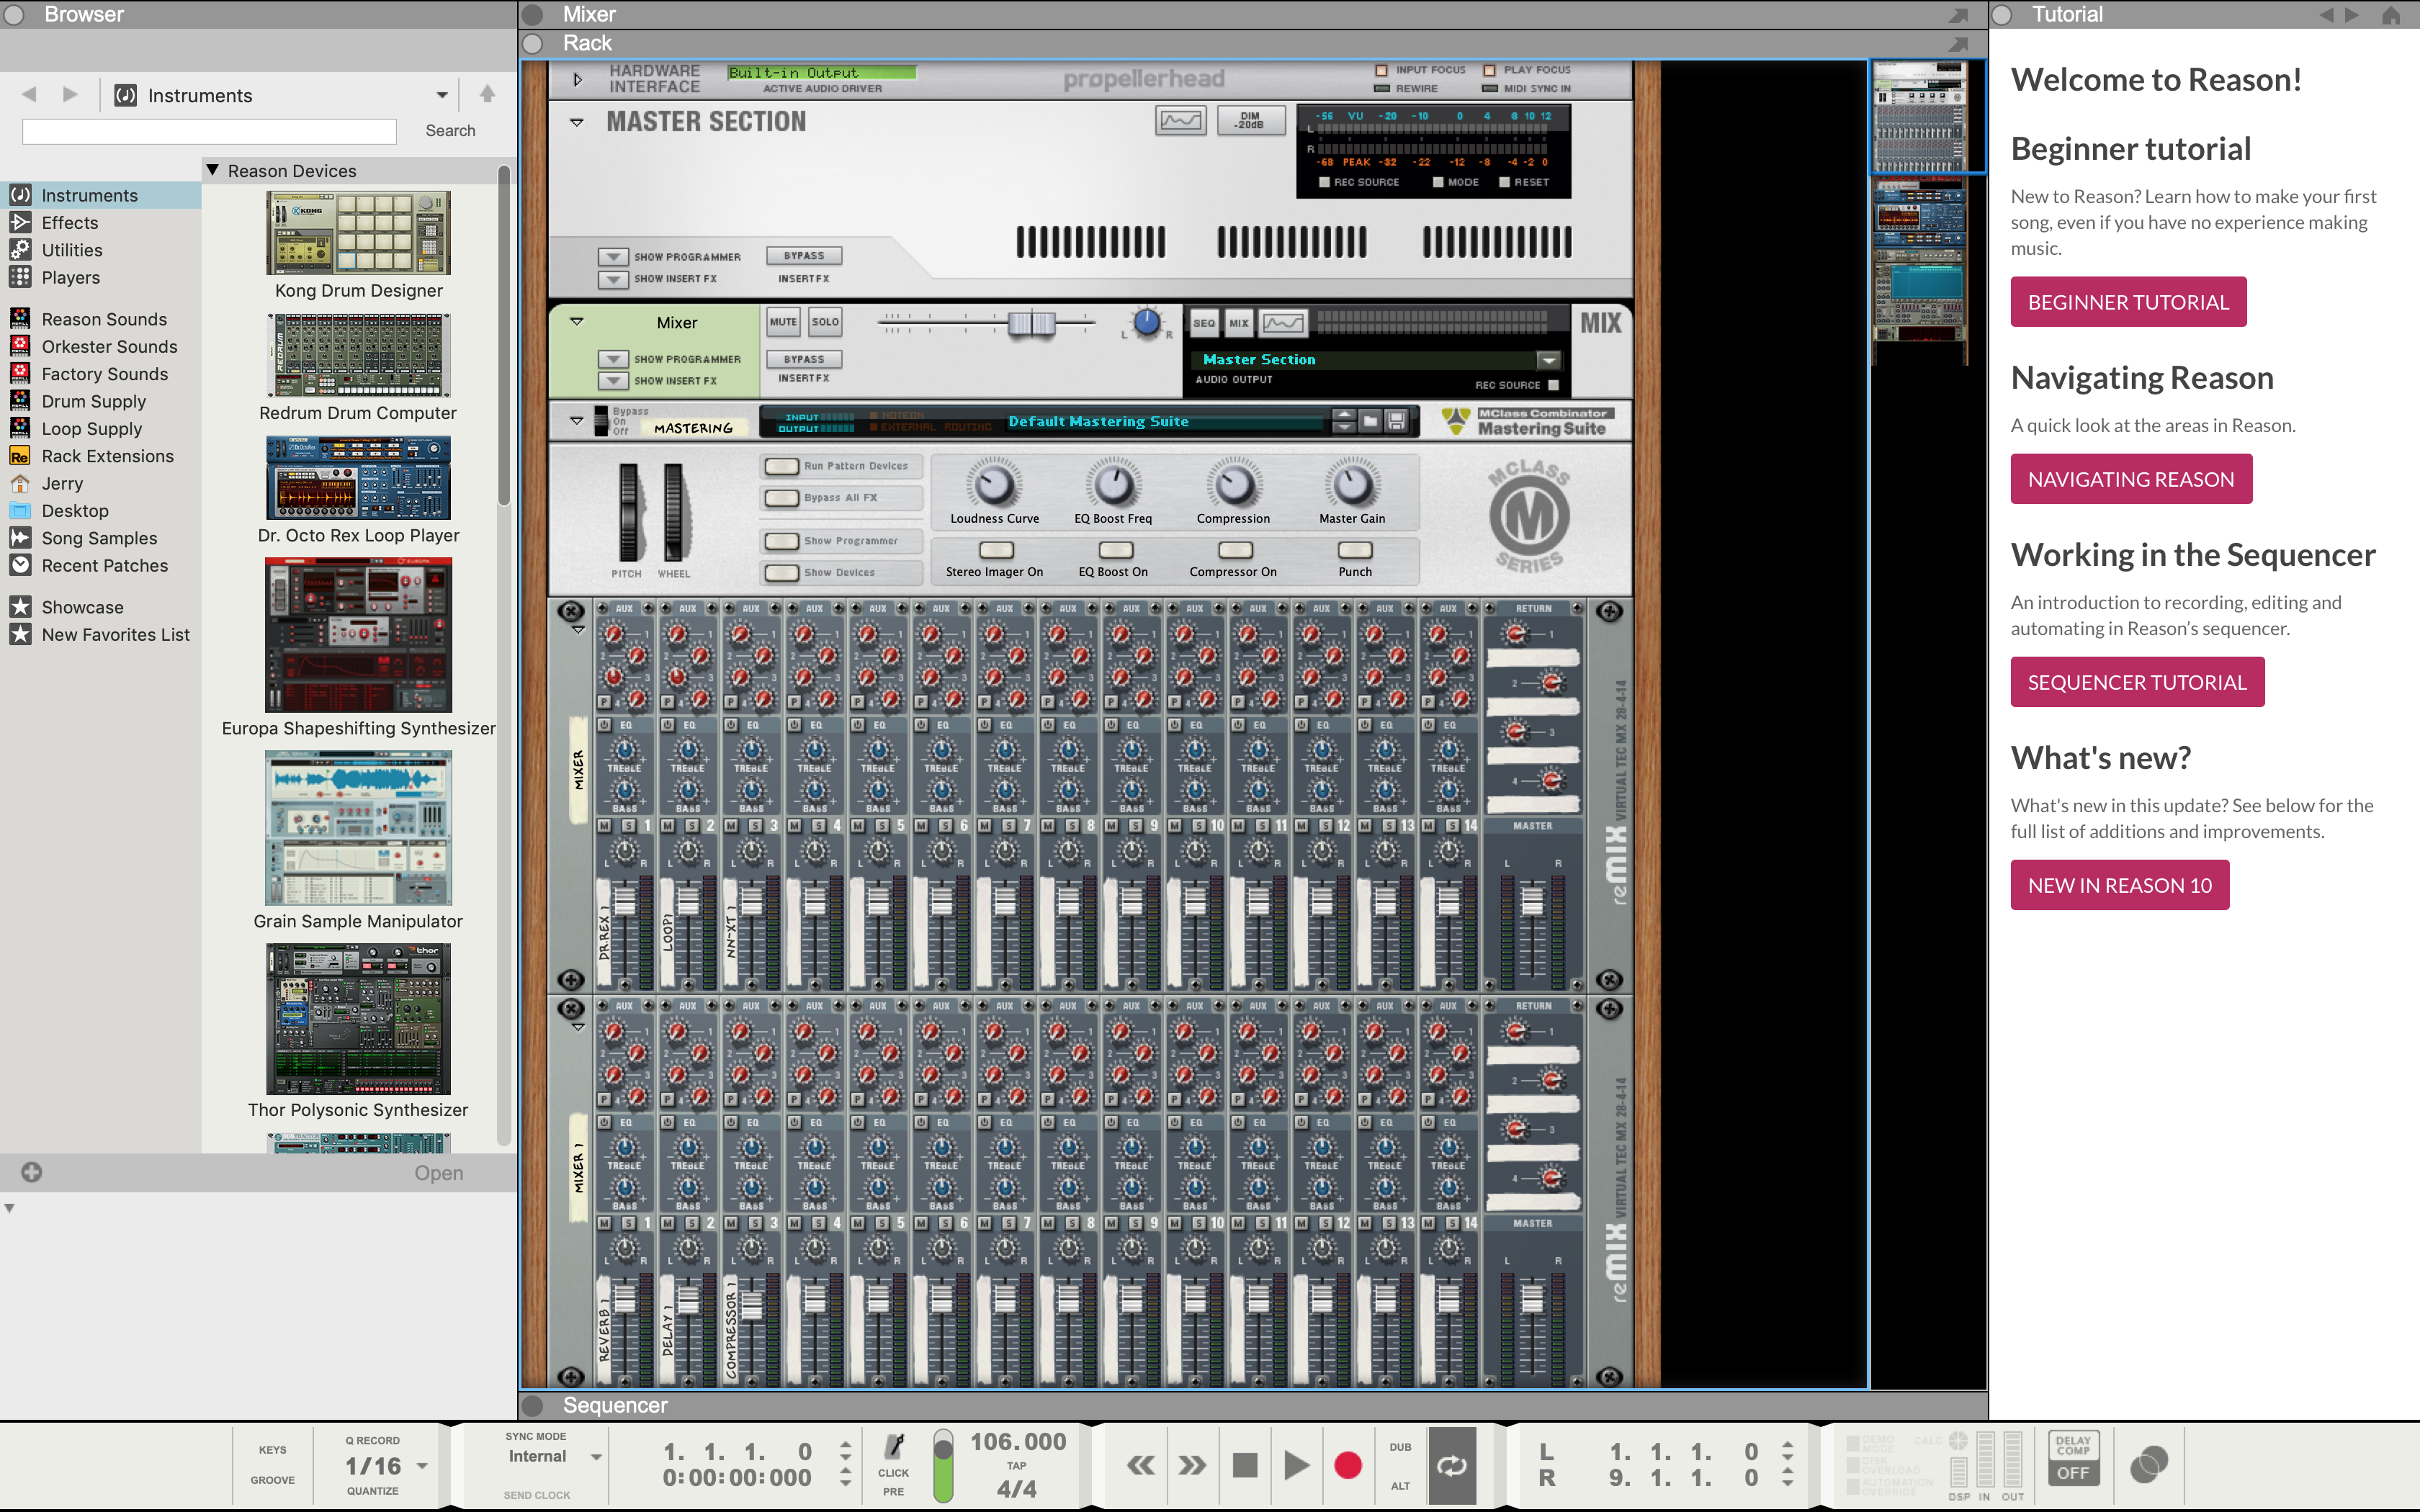
Task: Enable the Input Focus checkbox
Action: point(1381,70)
